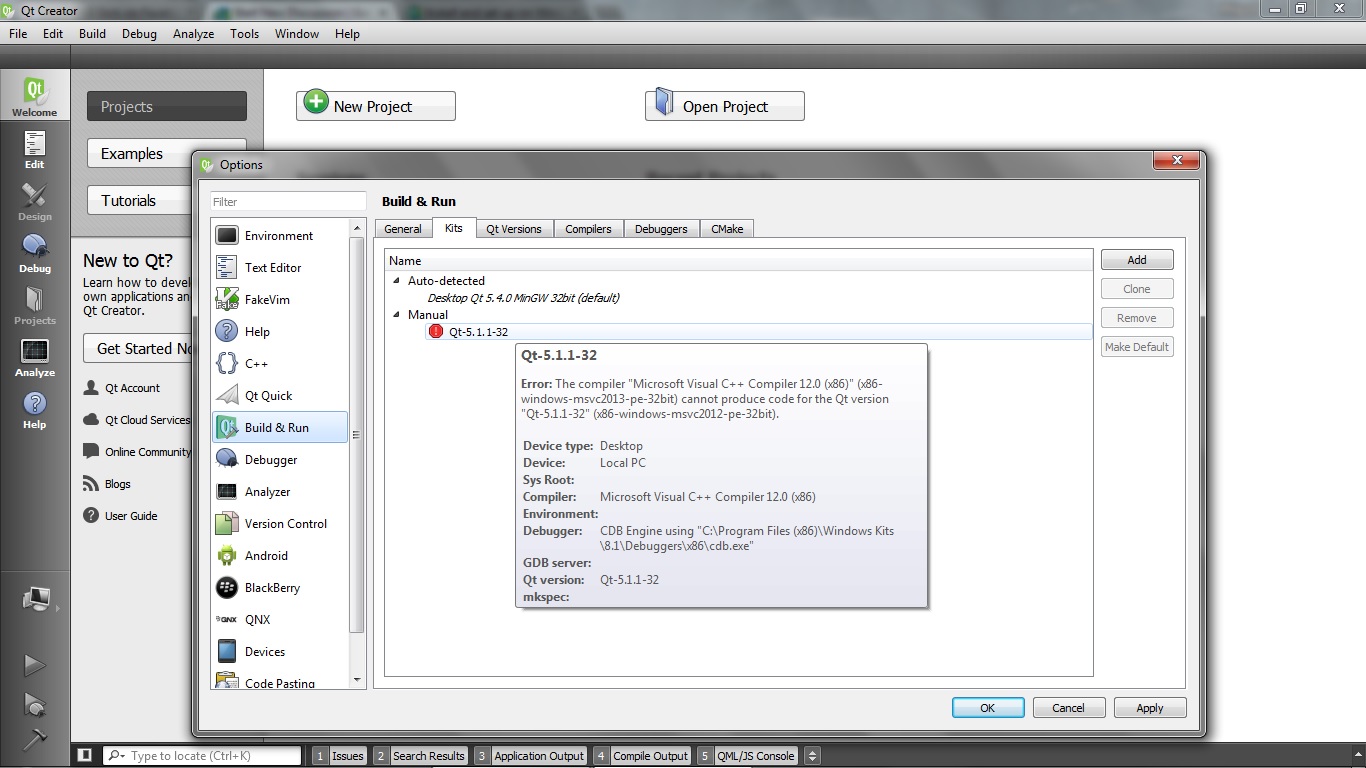Select Analyzer category in Options
Image resolution: width=1366 pixels, height=768 pixels.
pos(281,492)
